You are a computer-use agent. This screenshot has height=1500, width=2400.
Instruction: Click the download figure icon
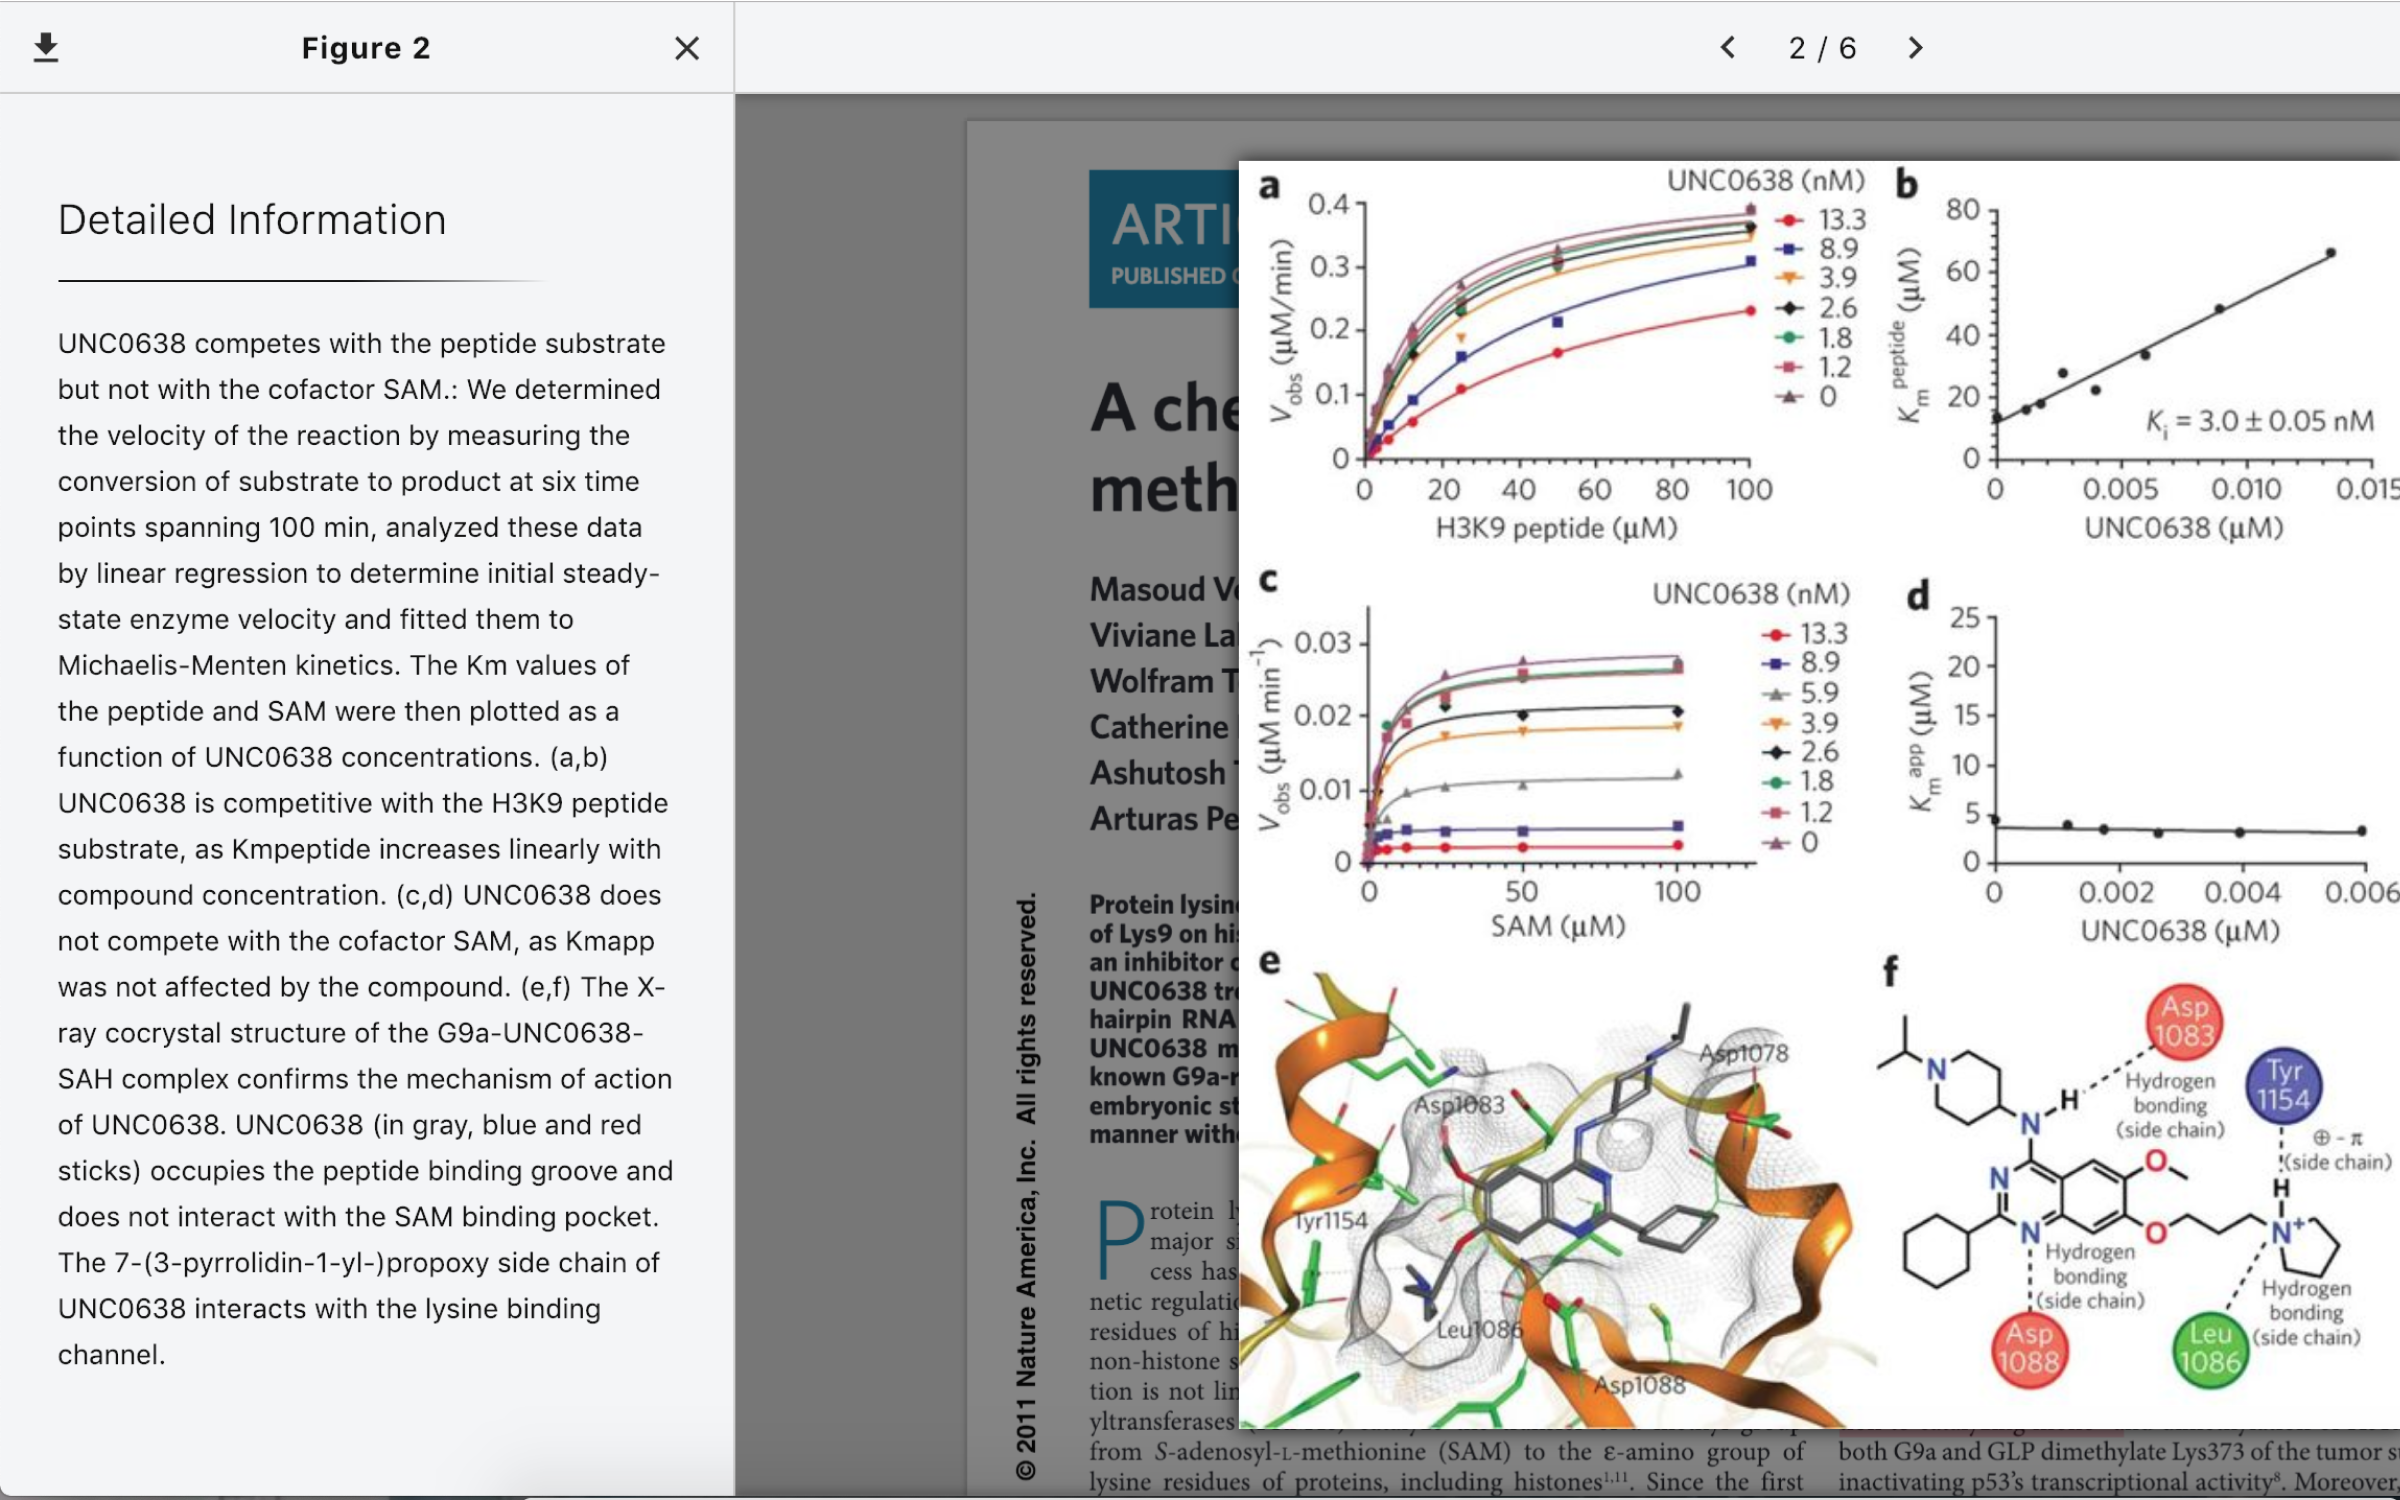(x=46, y=48)
